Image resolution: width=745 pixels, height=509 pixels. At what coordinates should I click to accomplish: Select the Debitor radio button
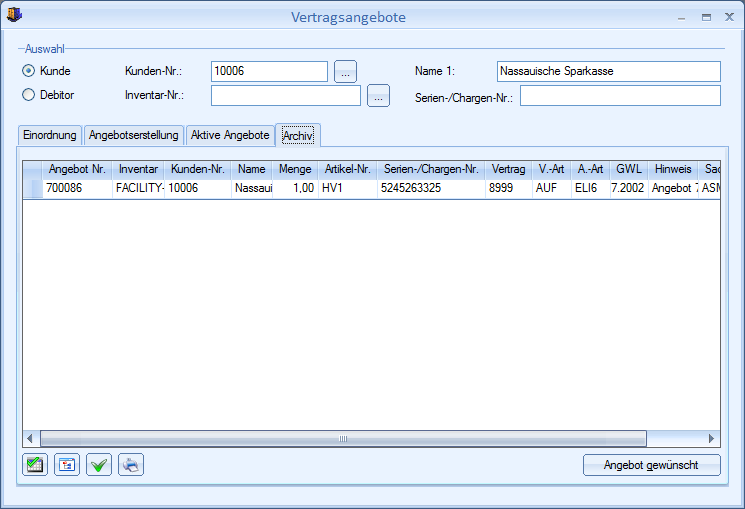pyautogui.click(x=29, y=95)
